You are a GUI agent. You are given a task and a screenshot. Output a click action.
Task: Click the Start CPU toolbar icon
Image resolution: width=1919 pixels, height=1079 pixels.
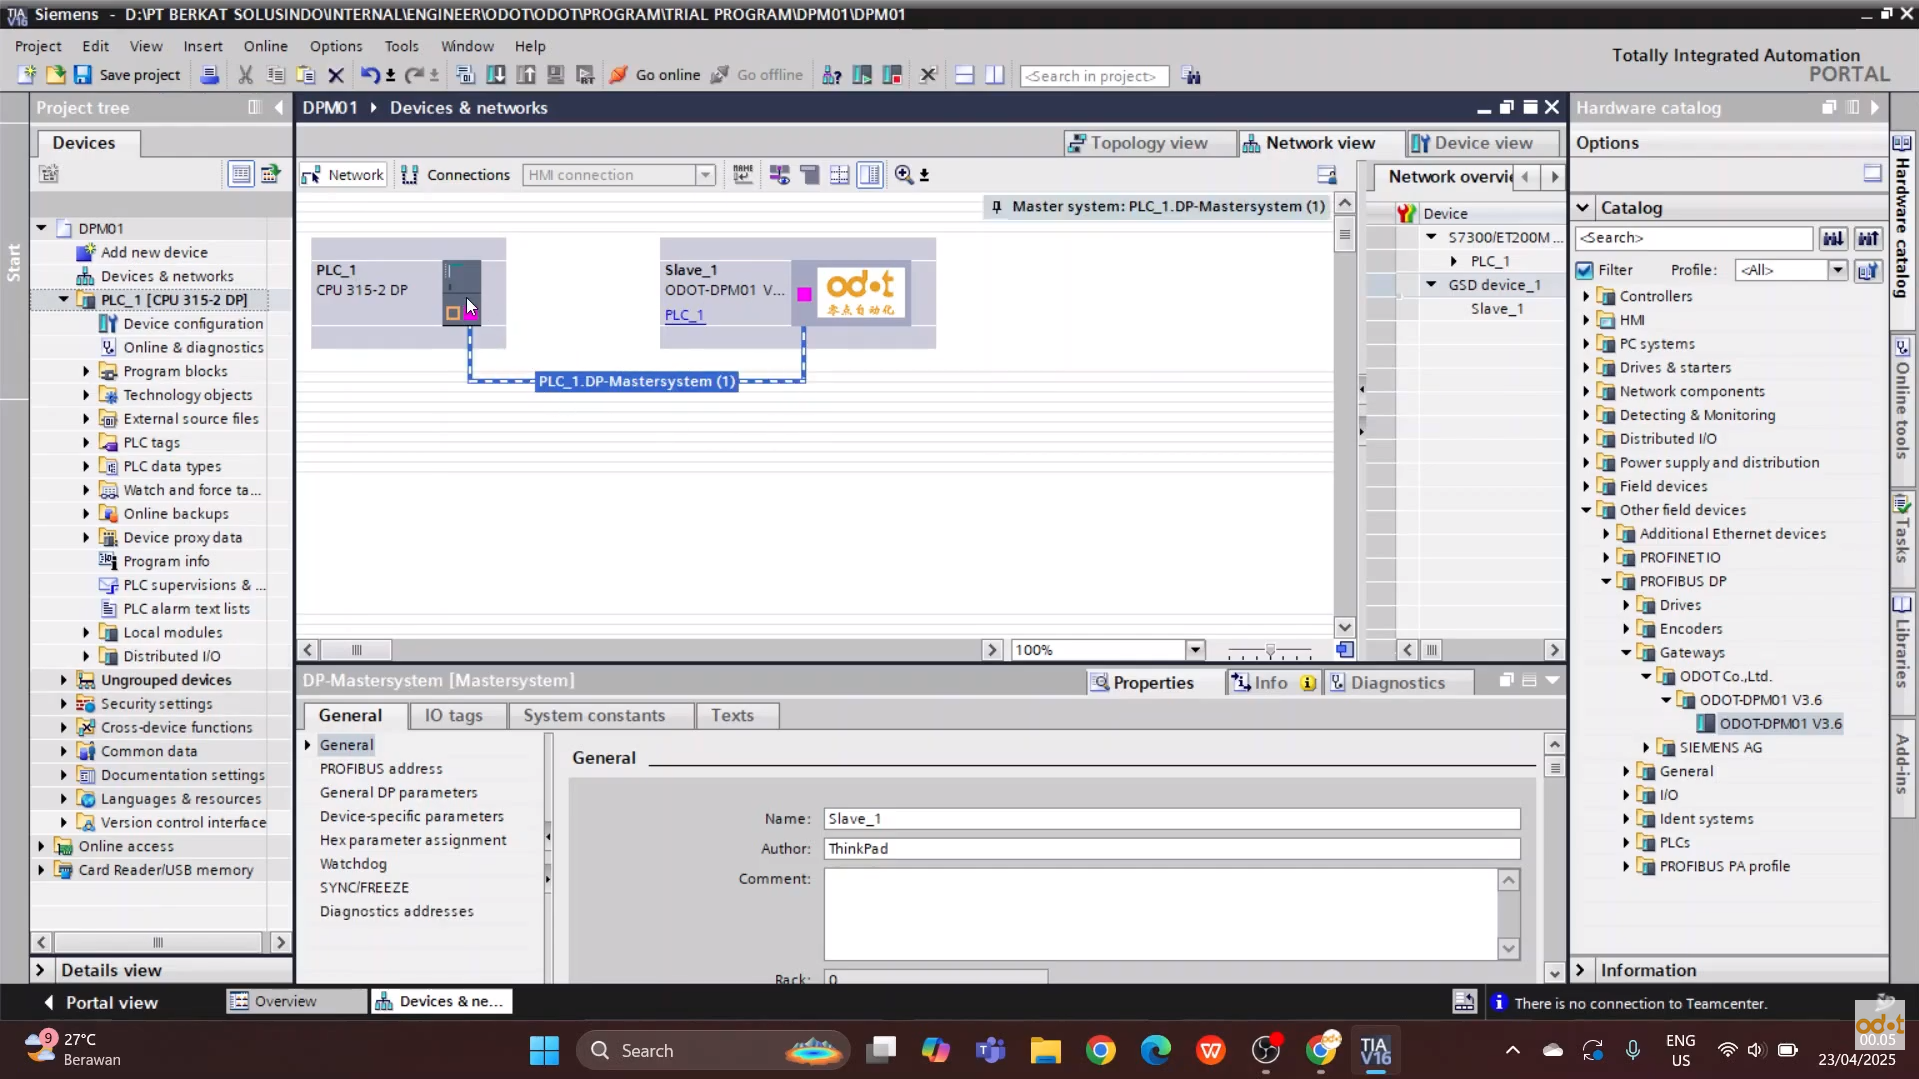[x=862, y=75]
